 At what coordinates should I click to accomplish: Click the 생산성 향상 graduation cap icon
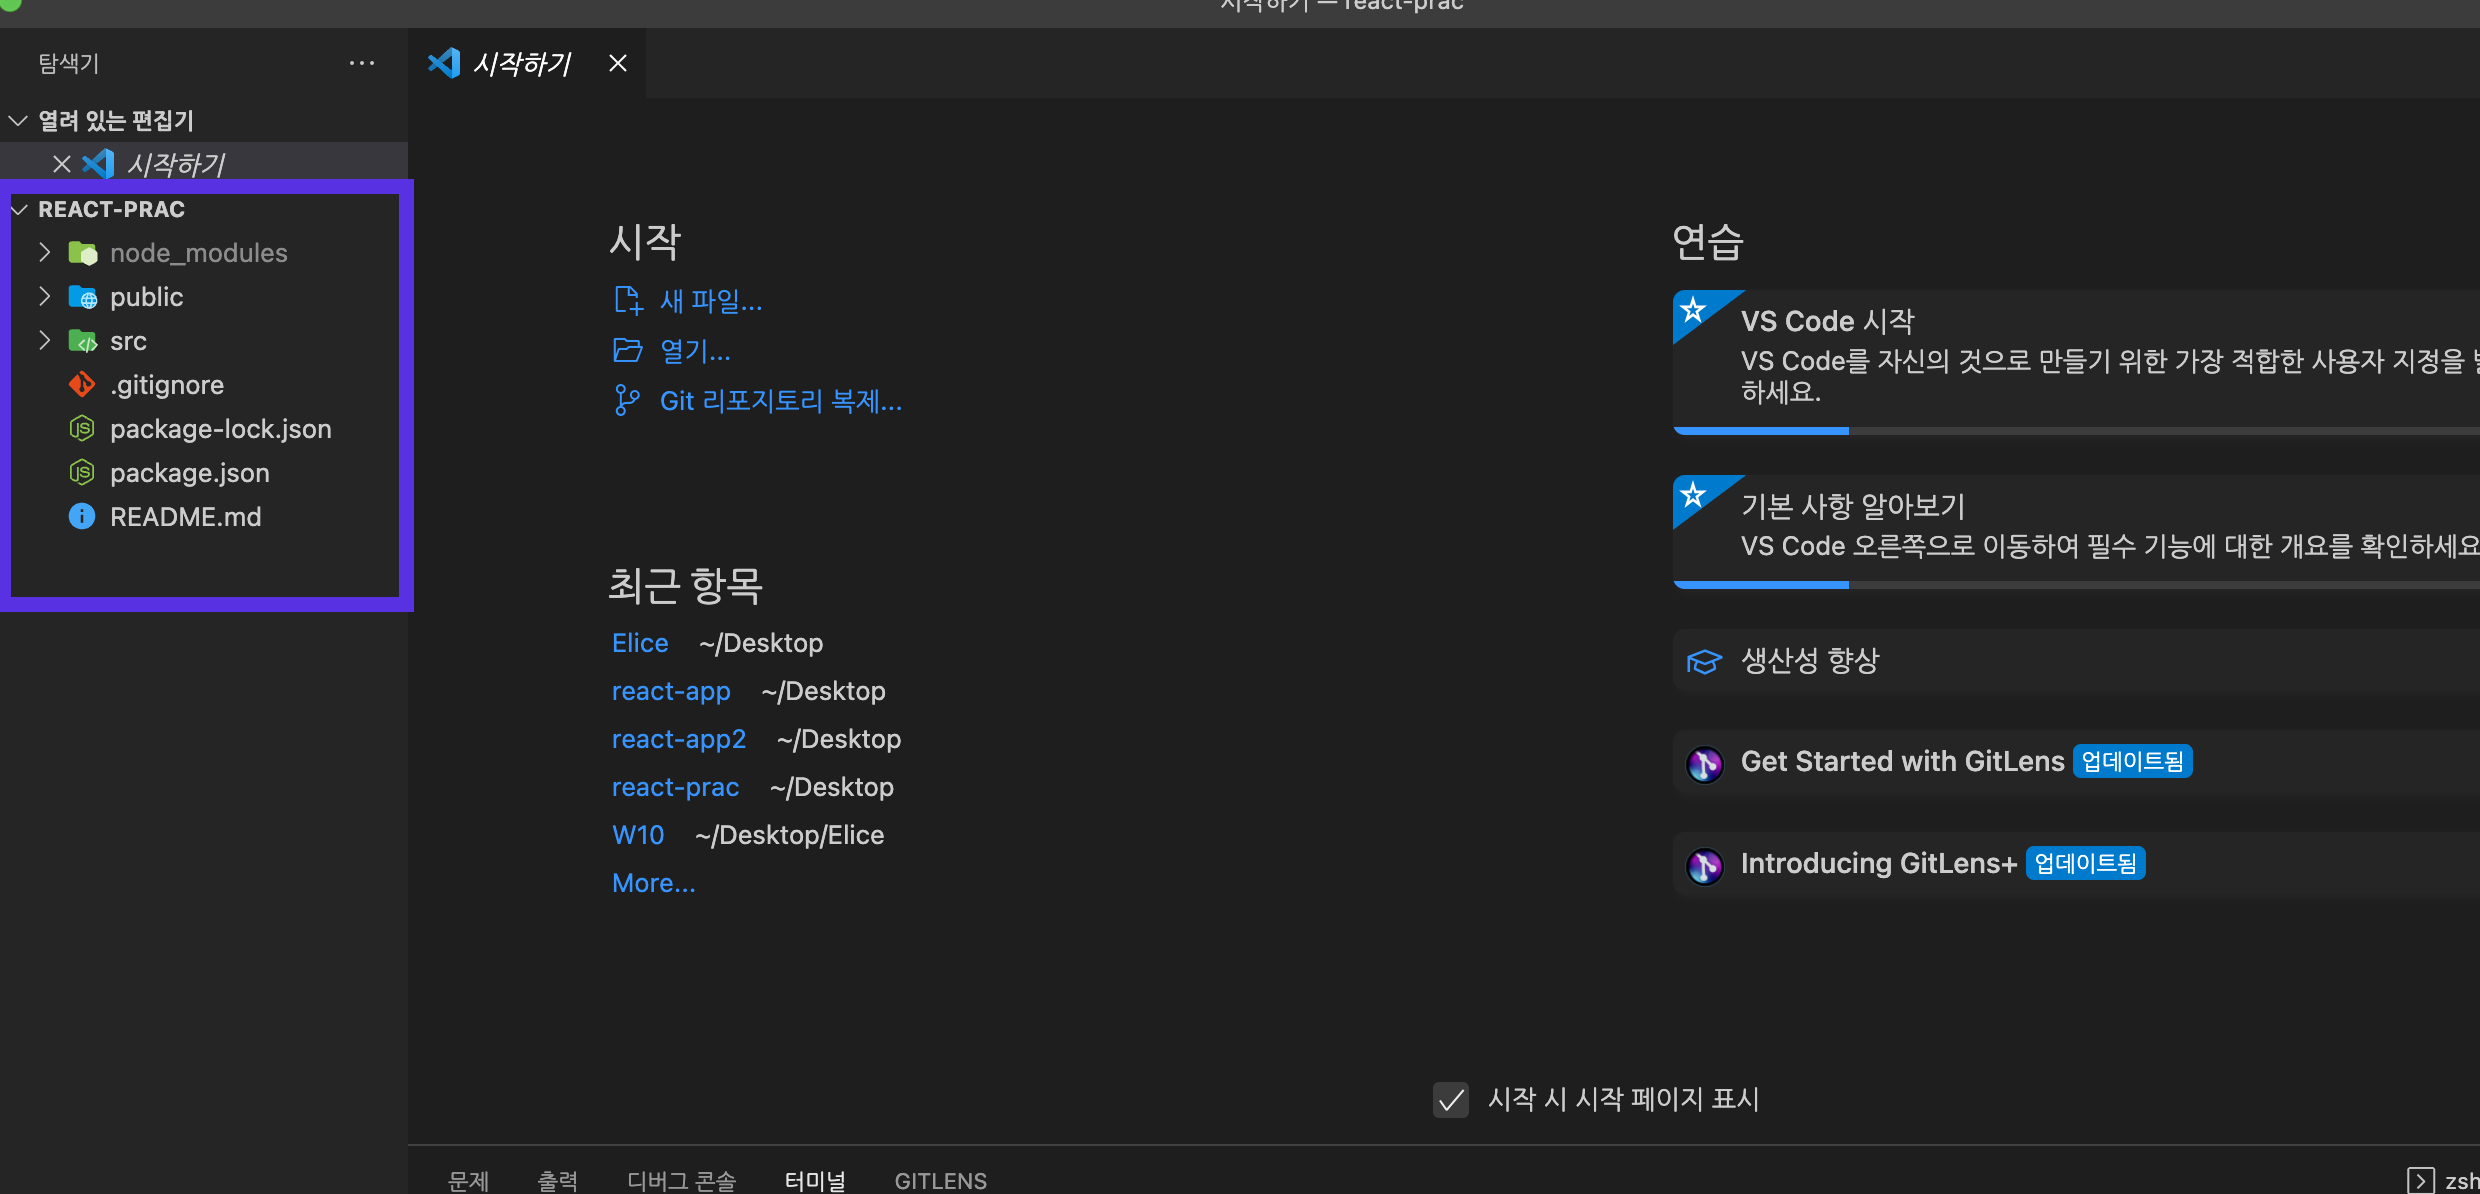[x=1704, y=661]
